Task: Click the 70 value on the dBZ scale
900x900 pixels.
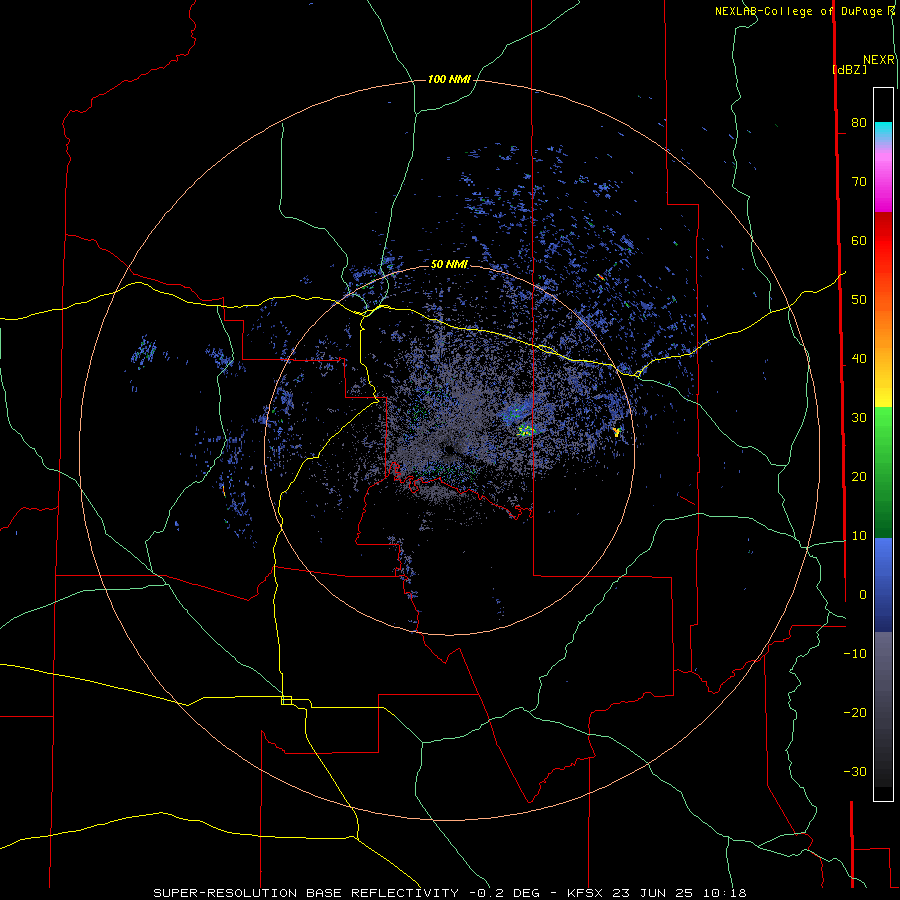Action: pos(859,182)
